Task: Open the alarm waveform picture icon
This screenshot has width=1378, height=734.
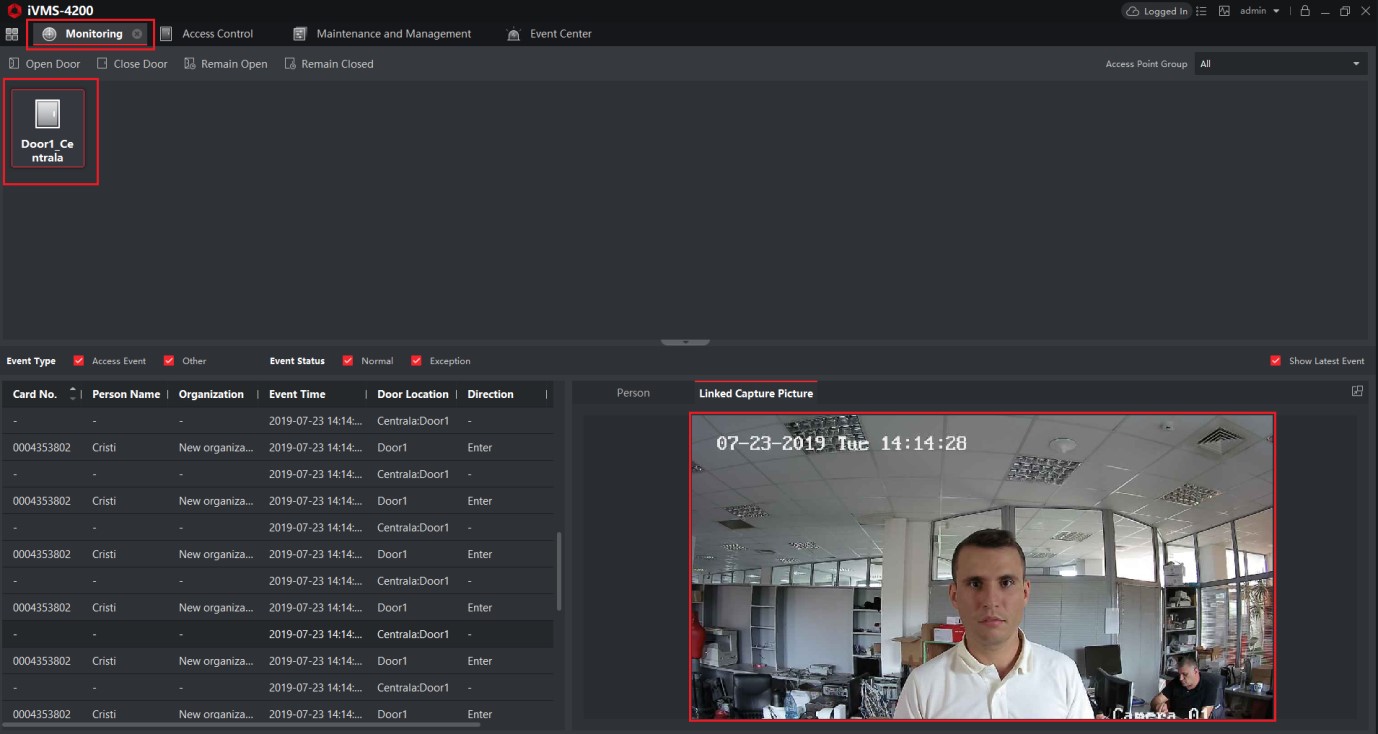Action: (1224, 11)
